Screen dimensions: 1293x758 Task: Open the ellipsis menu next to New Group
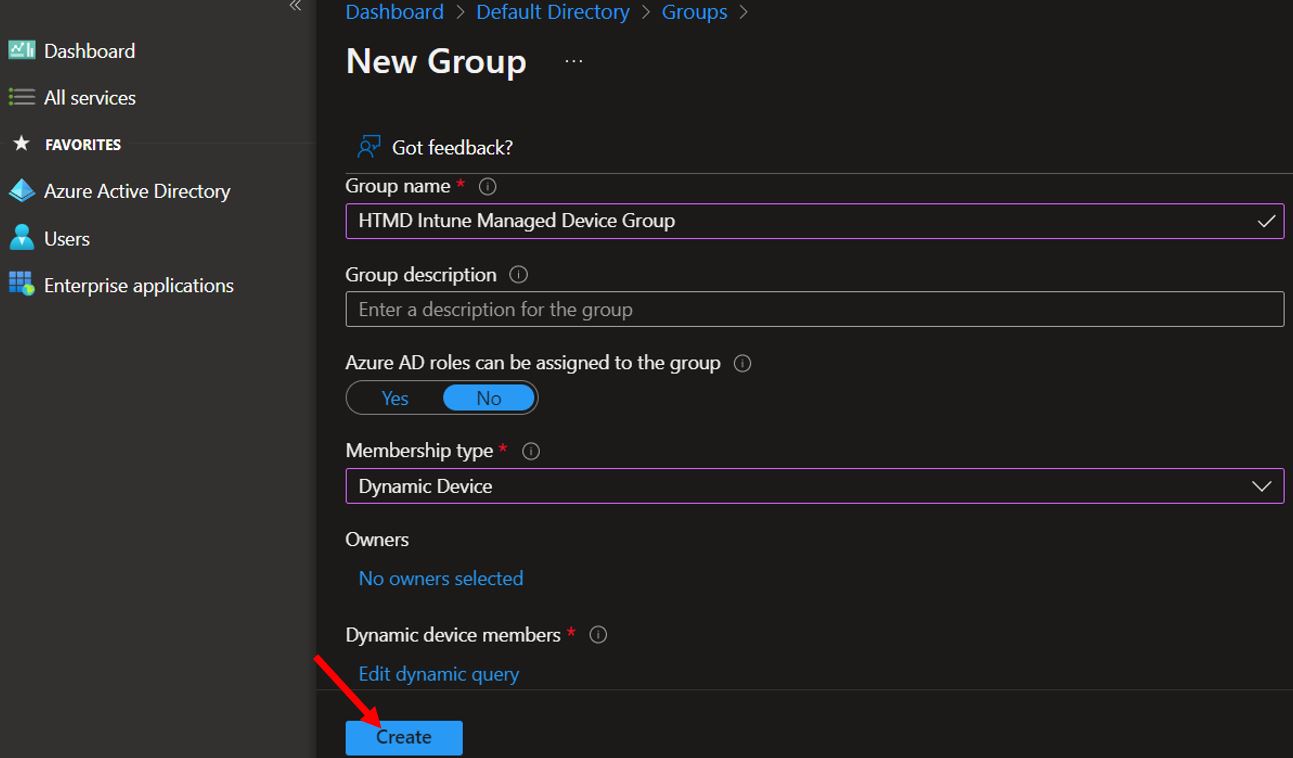point(573,61)
